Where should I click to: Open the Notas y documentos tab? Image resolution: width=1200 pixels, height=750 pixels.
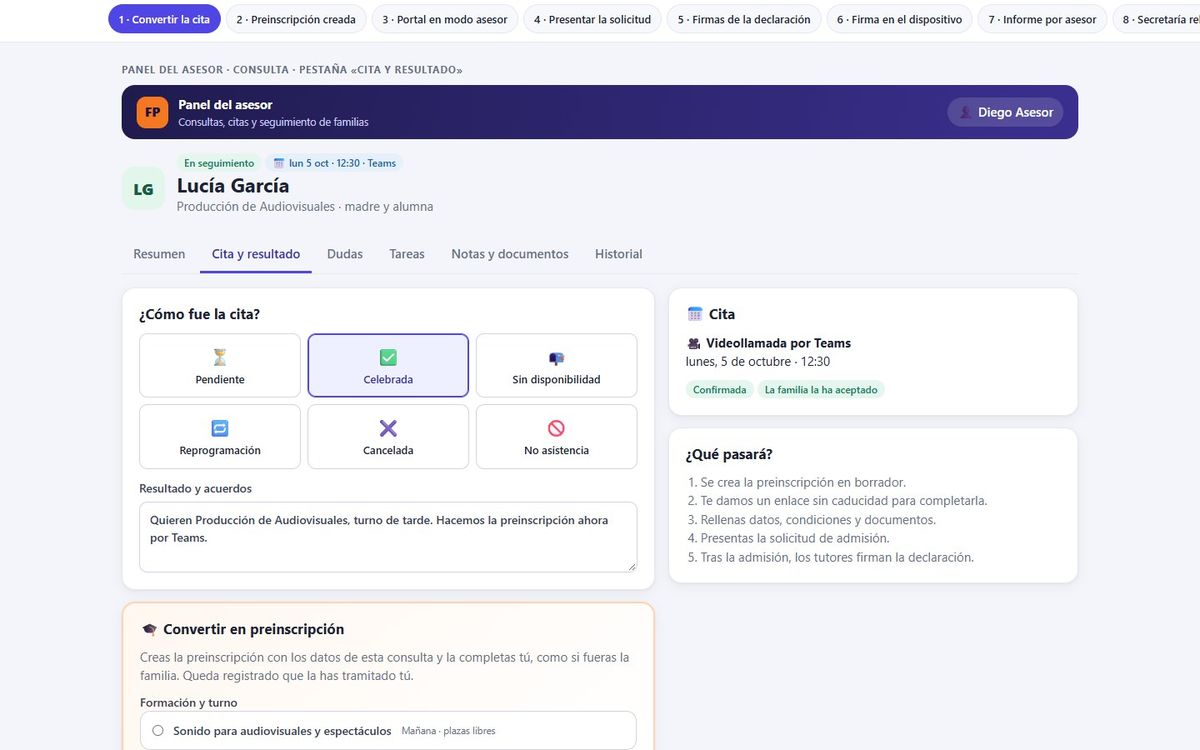point(510,254)
